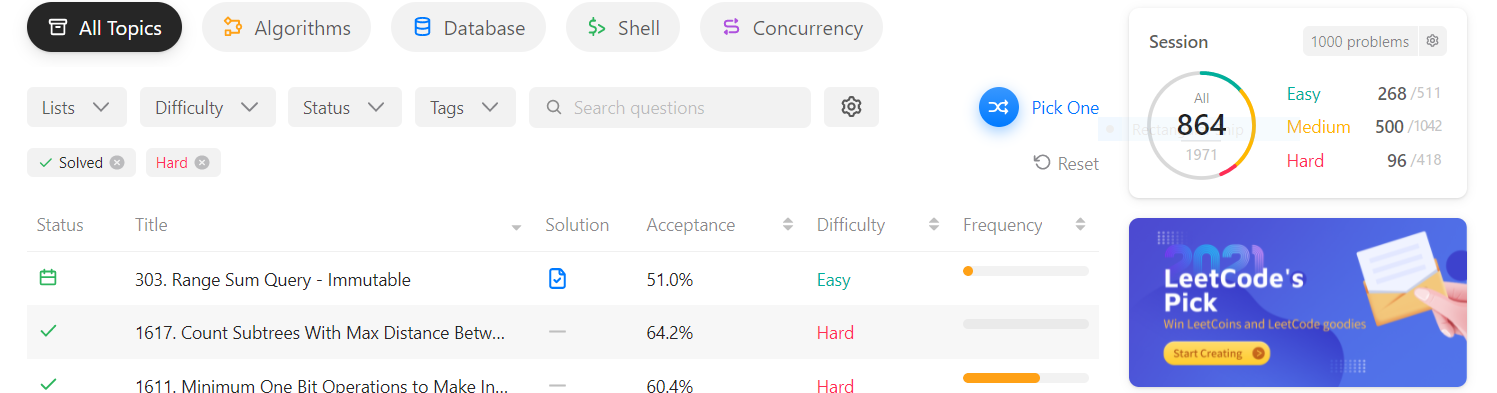Image resolution: width=1497 pixels, height=393 pixels.
Task: Click the Reset undo arrow icon
Action: click(x=1042, y=163)
